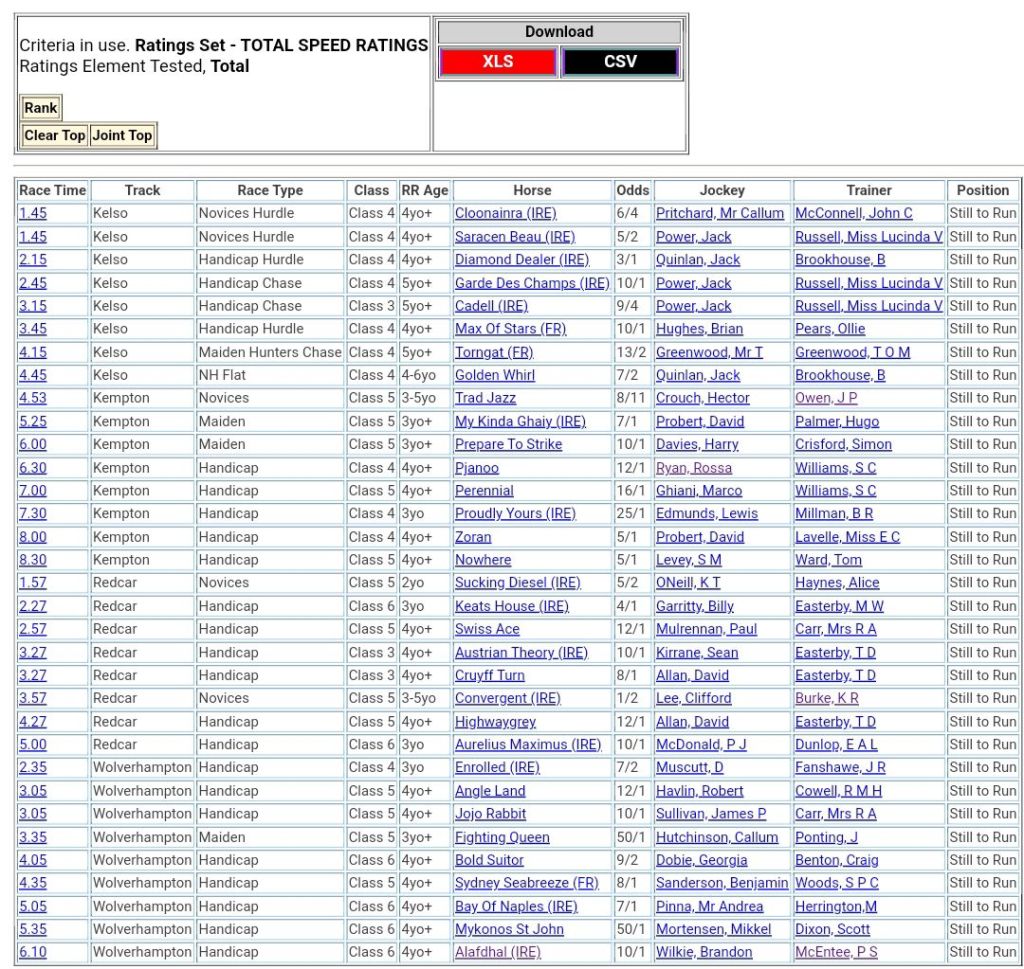The width and height of the screenshot is (1024, 969).
Task: Open the 2.15 Kelso race time link
Action: 32,260
